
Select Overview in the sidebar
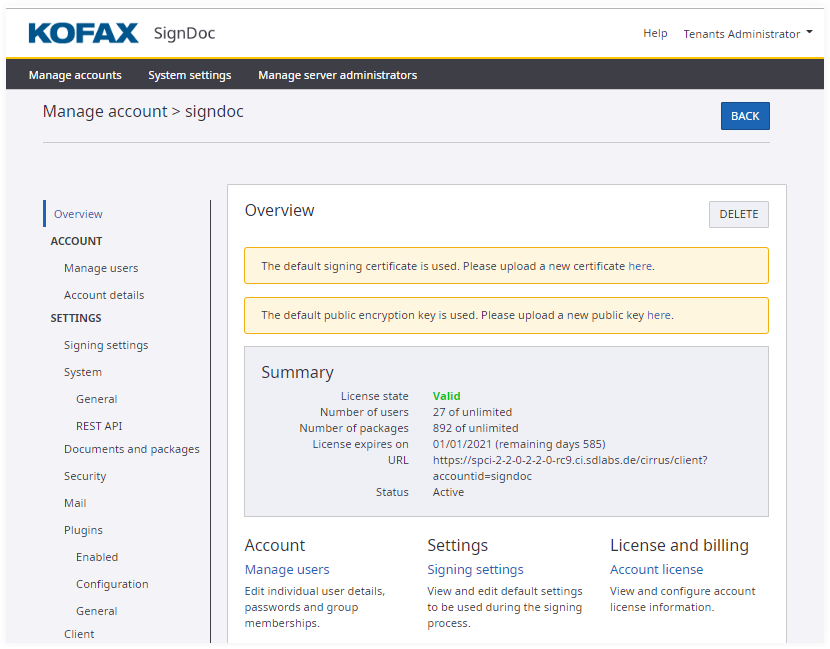coord(78,214)
